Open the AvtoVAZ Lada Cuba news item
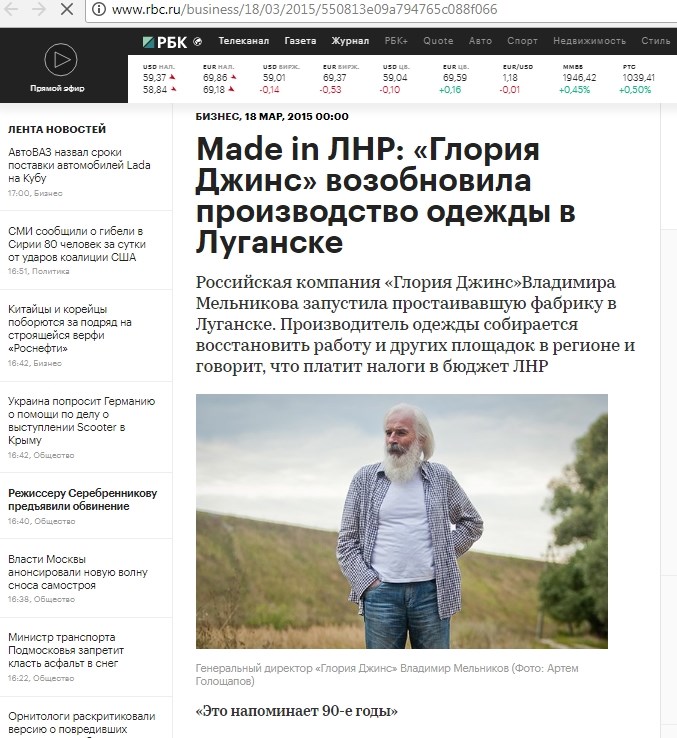The width and height of the screenshot is (677, 738). pos(79,165)
